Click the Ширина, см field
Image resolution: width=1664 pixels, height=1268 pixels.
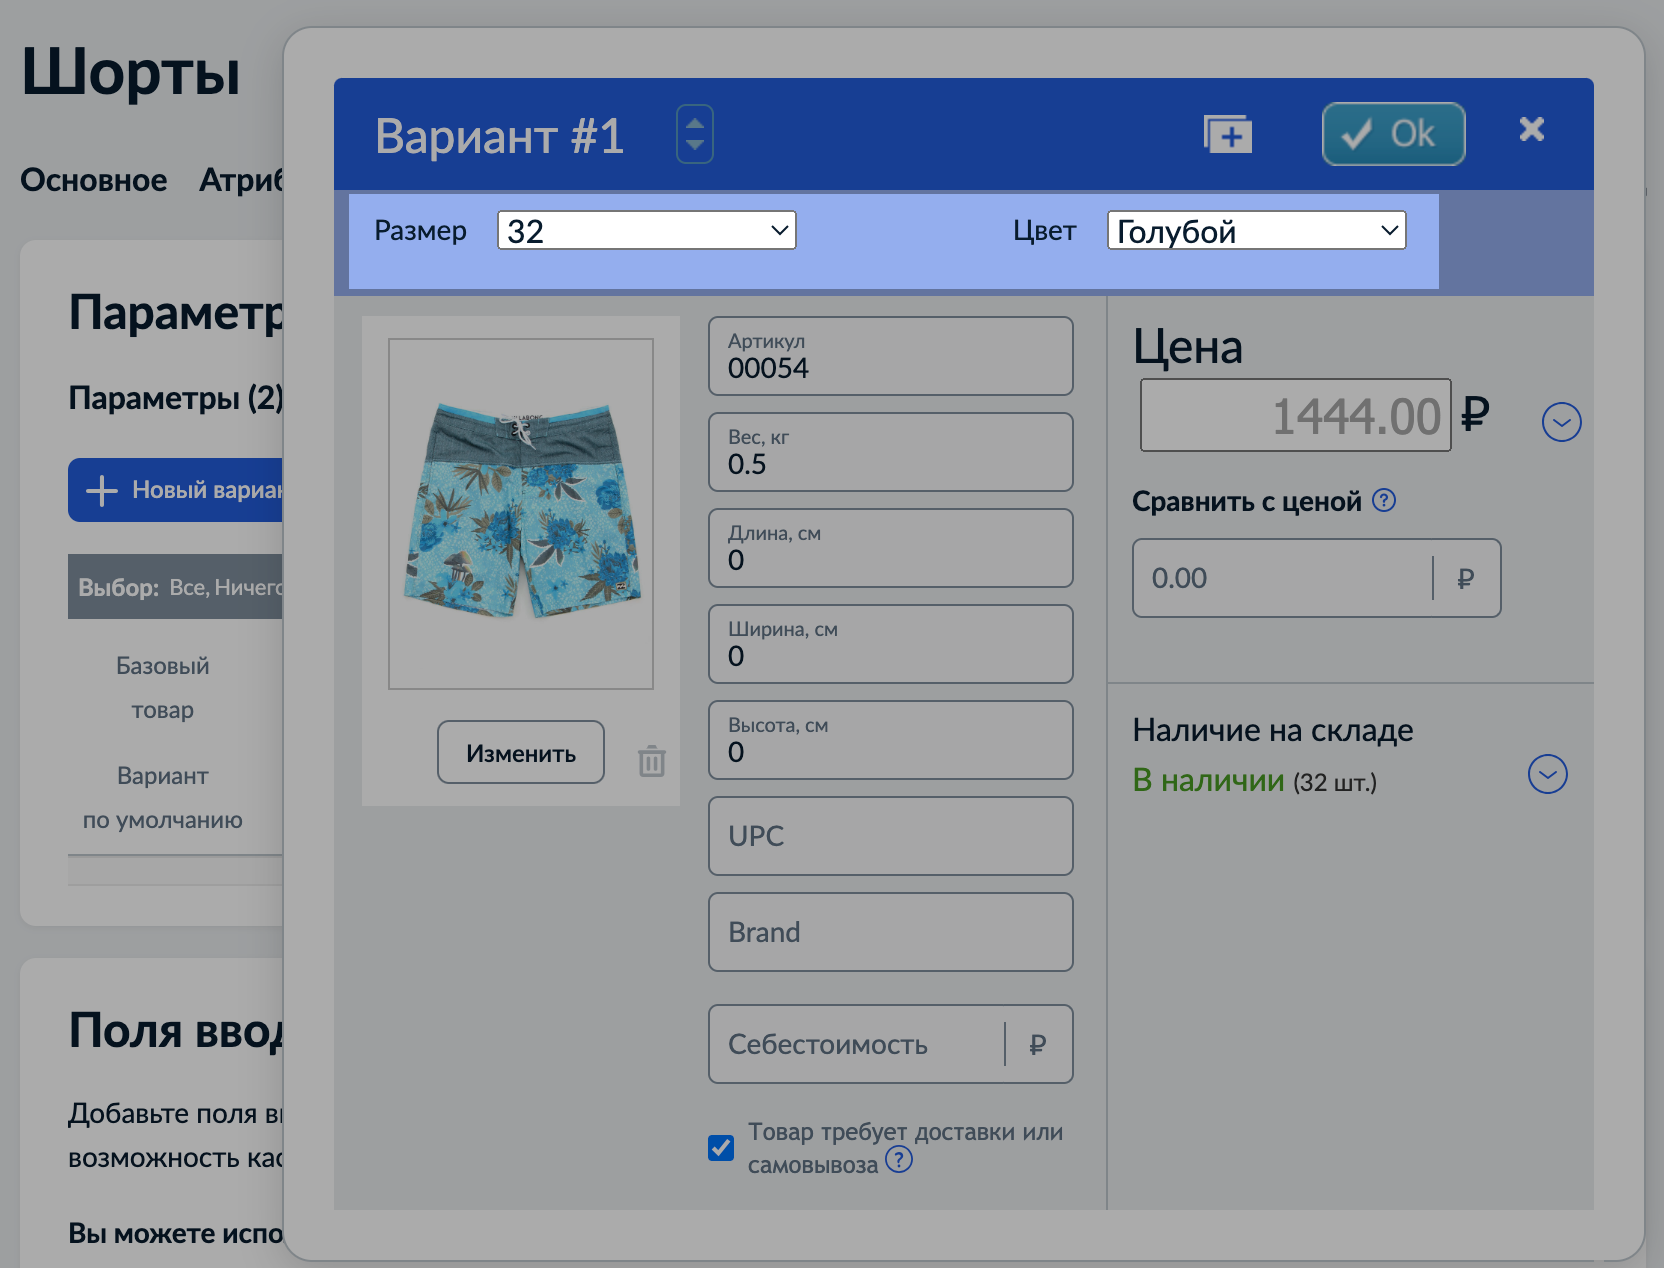click(890, 644)
